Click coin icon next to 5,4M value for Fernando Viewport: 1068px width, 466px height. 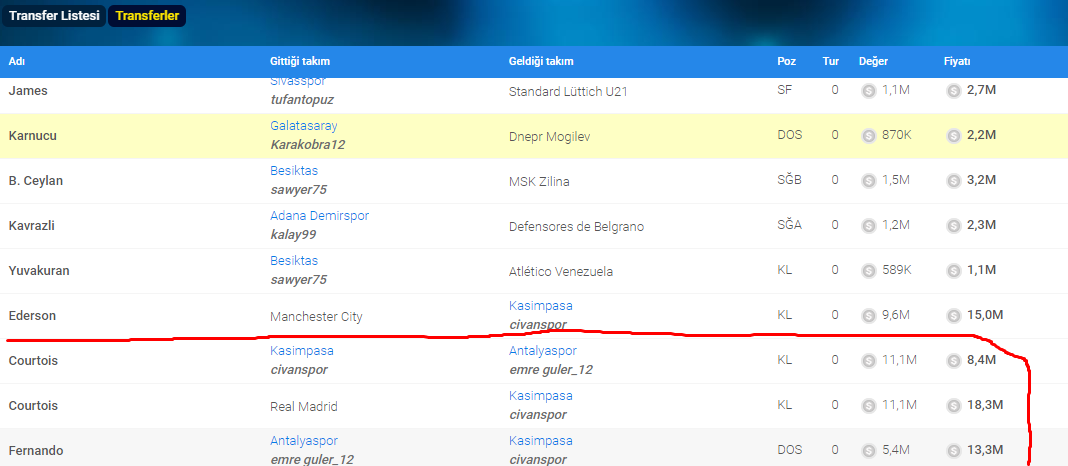point(868,450)
